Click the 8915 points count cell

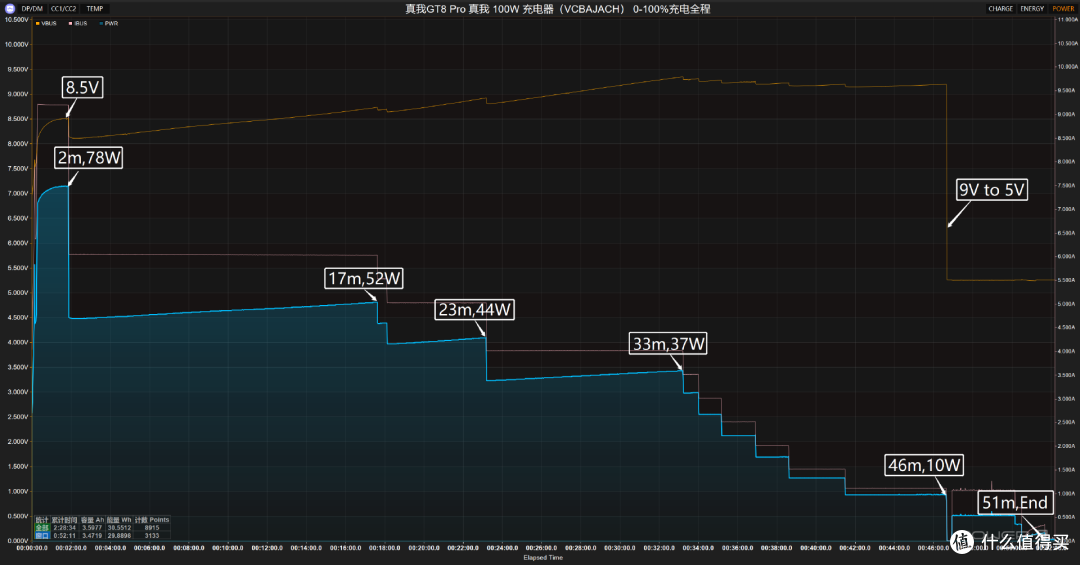[x=152, y=528]
